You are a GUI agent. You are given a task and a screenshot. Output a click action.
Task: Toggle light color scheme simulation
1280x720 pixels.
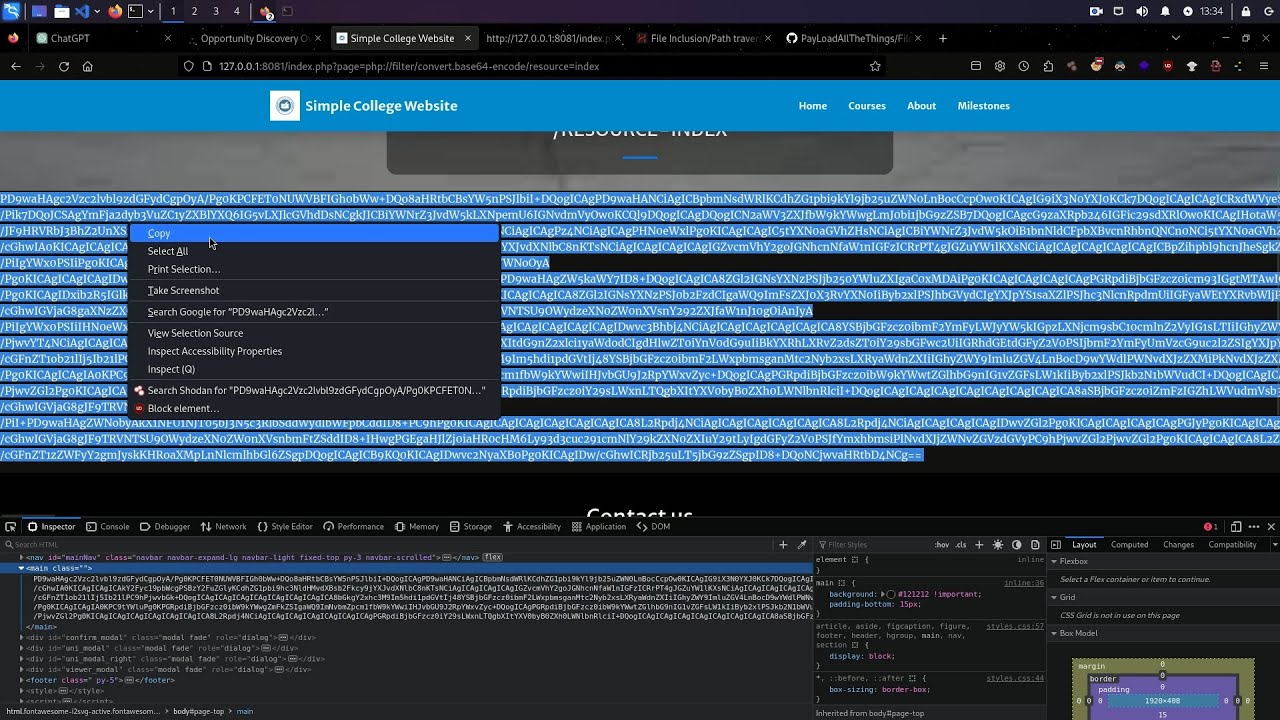pyautogui.click(x=998, y=545)
